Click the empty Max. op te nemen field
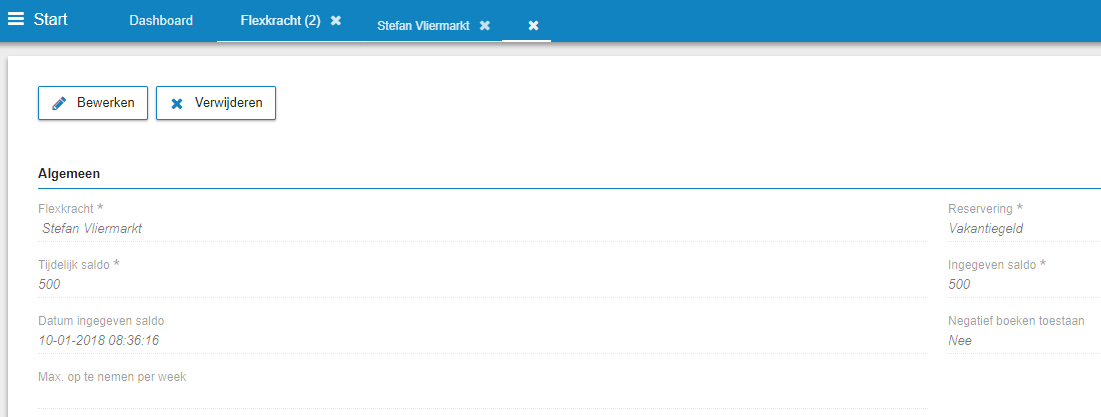This screenshot has width=1101, height=417. 482,397
